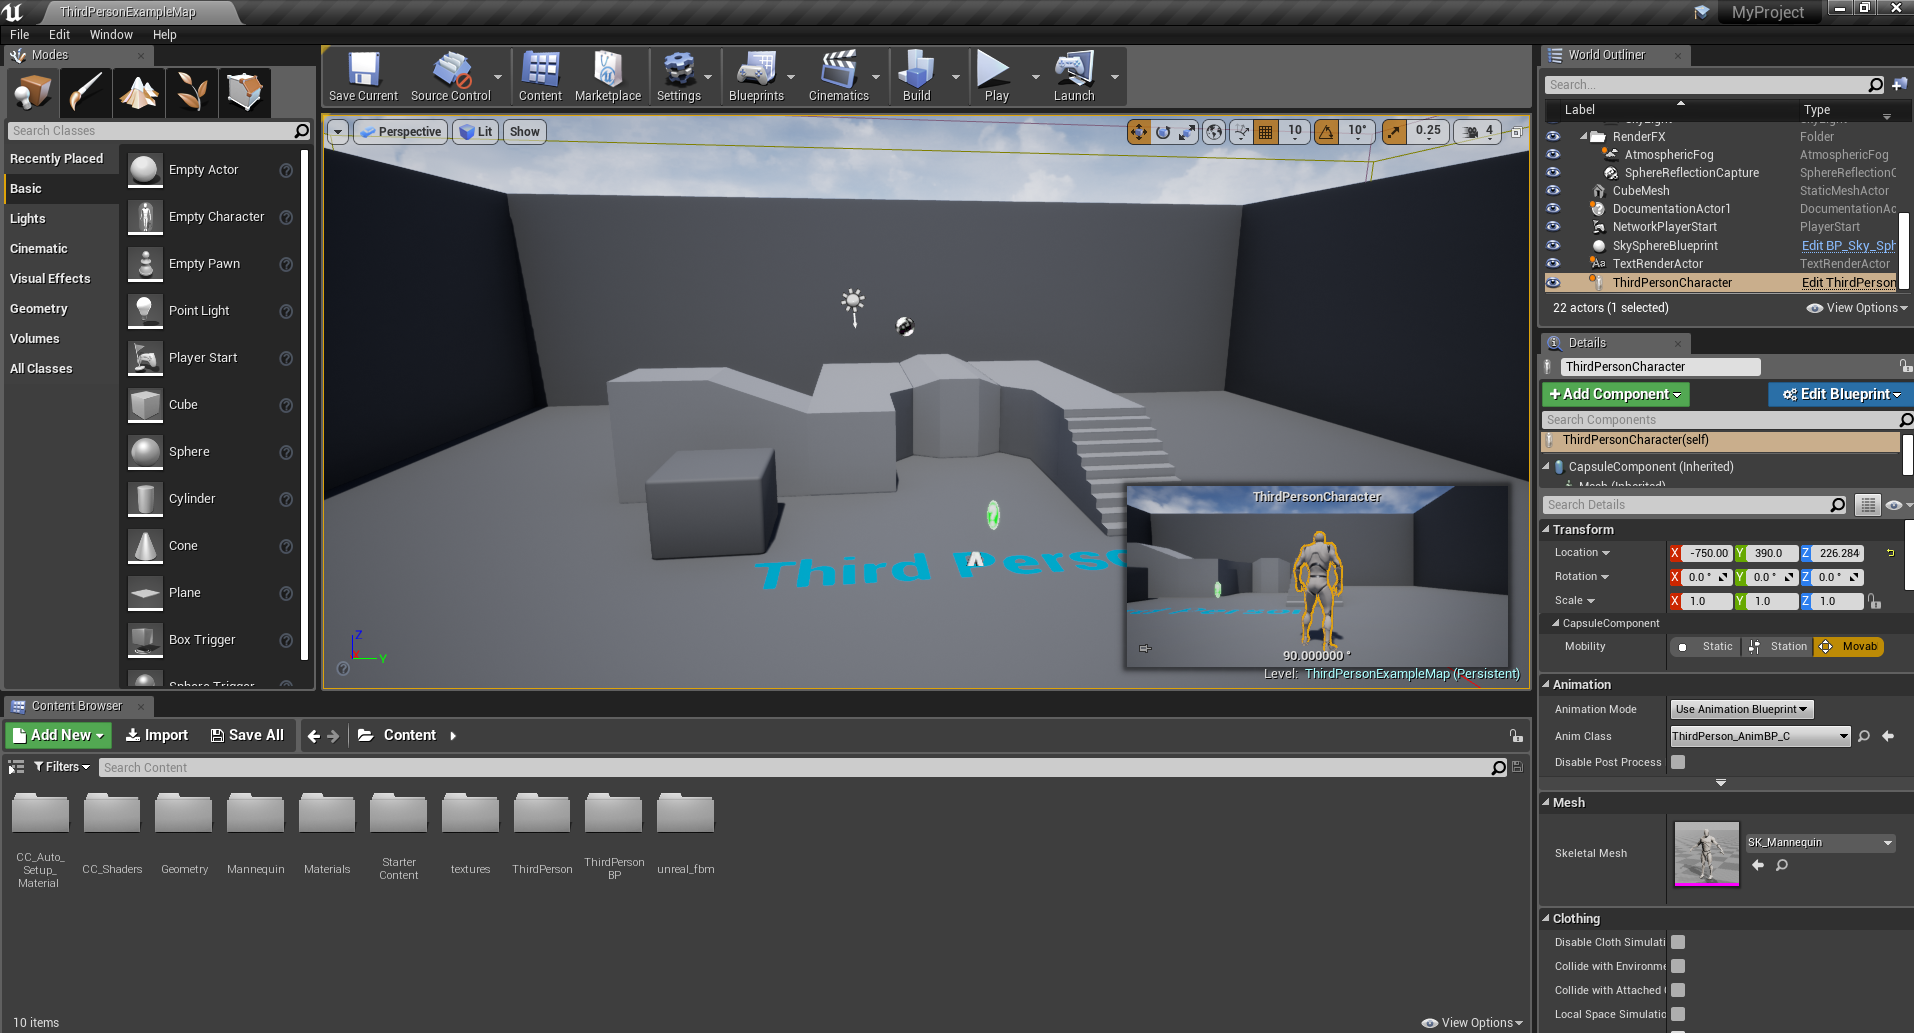
Task: Collapse the Clothing section
Action: coord(1546,918)
